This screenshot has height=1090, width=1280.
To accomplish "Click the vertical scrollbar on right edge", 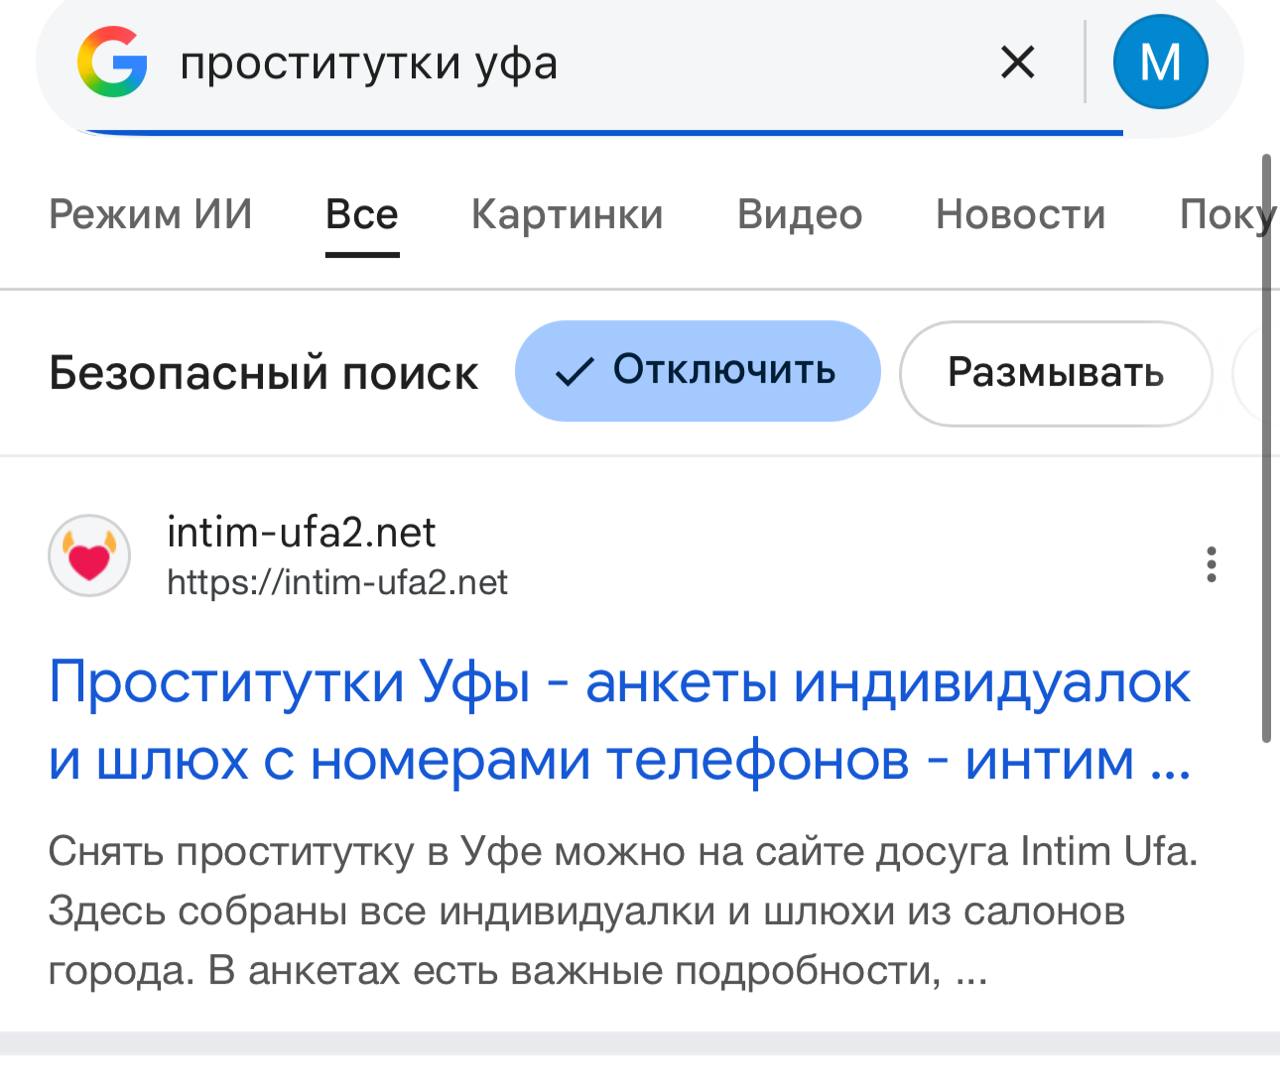I will pos(1268,448).
